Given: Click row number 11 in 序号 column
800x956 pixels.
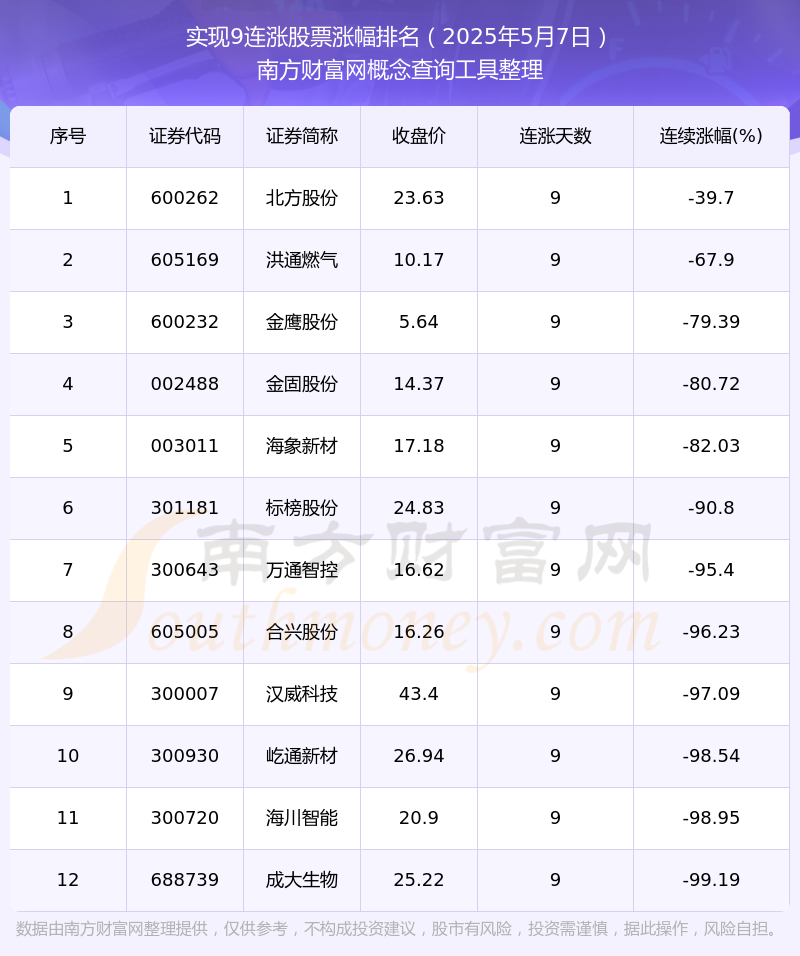Looking at the screenshot, I should 68,818.
